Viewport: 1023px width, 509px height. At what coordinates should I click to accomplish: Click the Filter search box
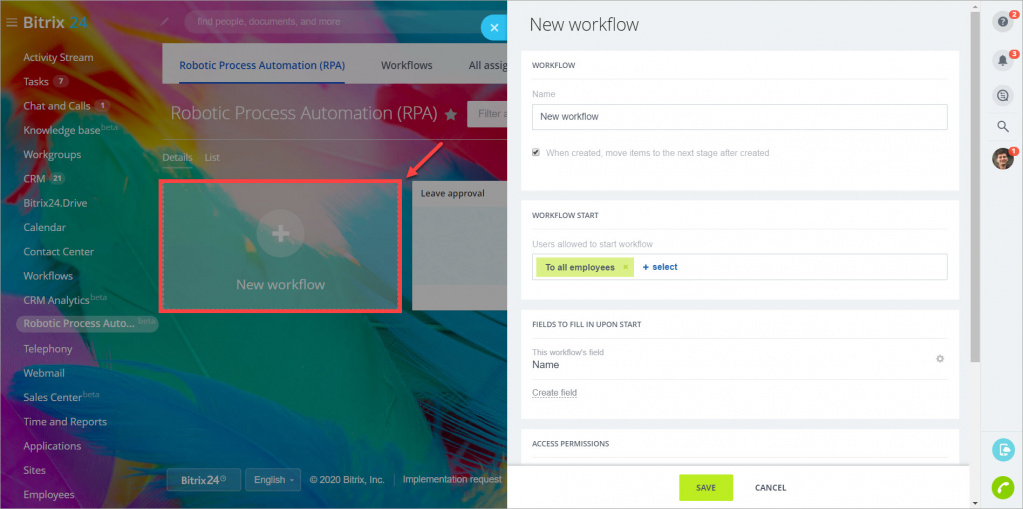coord(487,114)
